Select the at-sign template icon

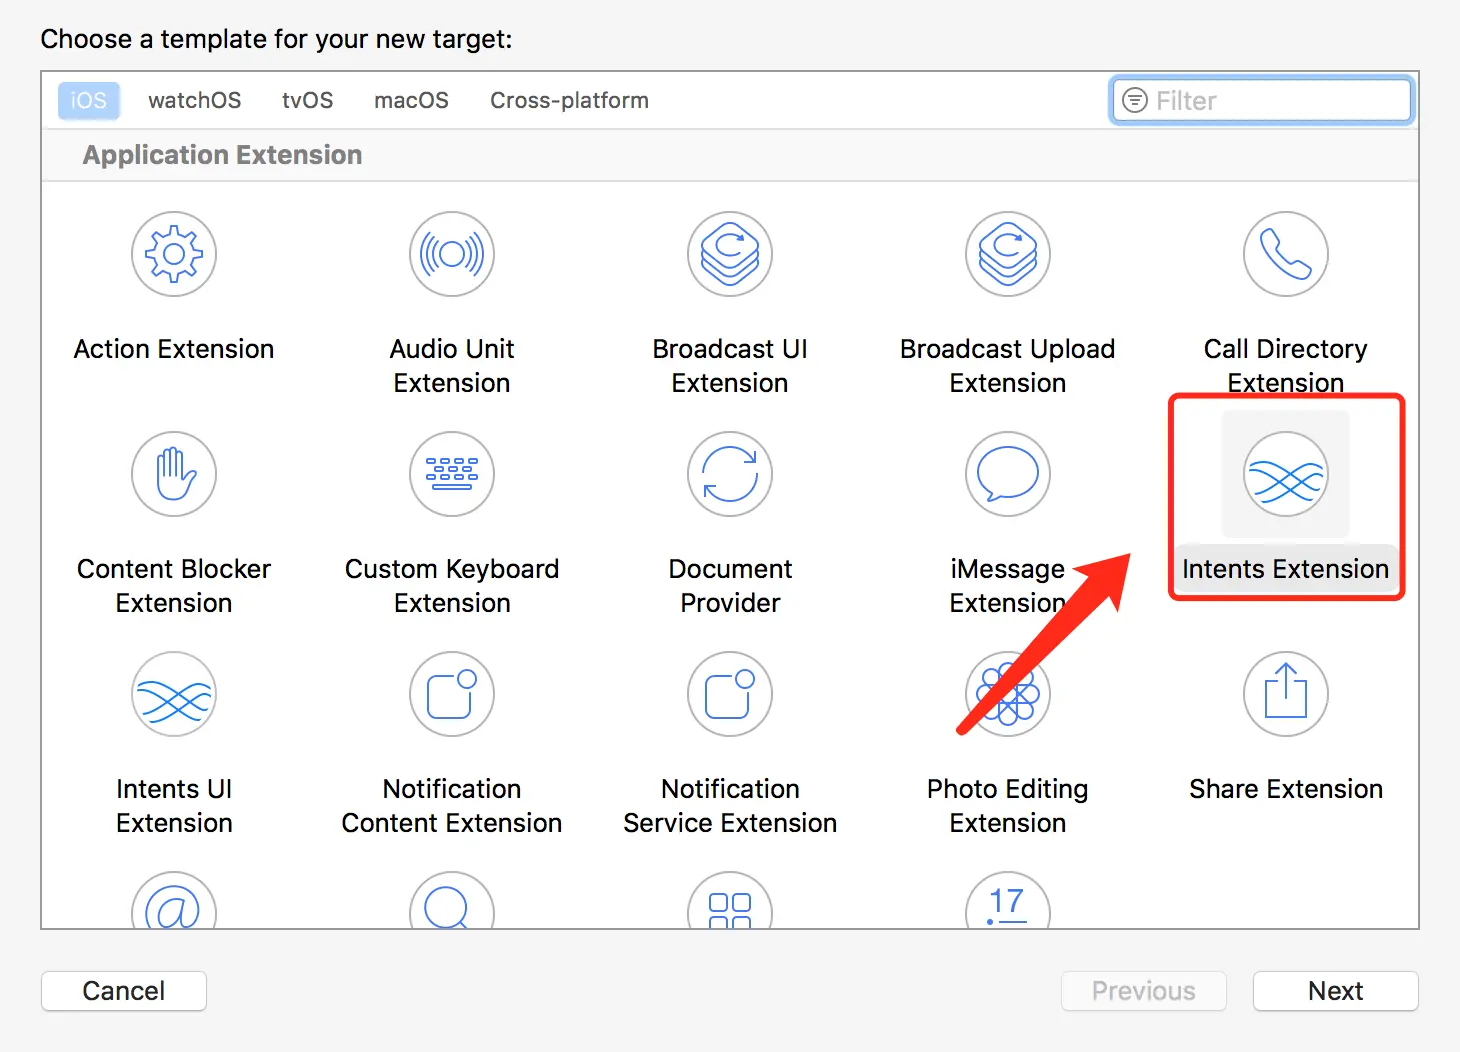point(174,901)
